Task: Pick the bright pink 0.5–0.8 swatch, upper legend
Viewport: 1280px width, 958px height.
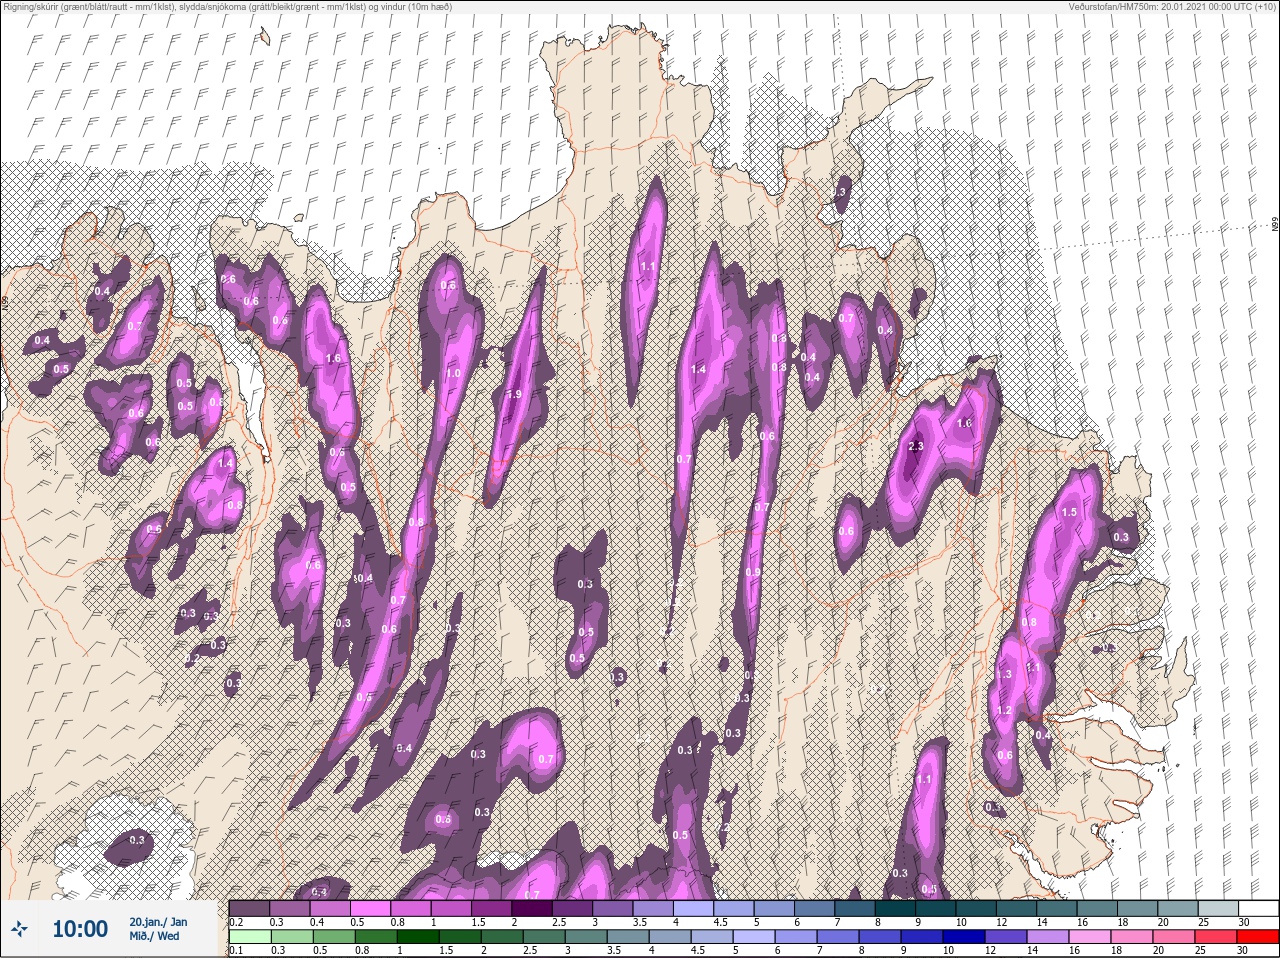Action: click(372, 908)
